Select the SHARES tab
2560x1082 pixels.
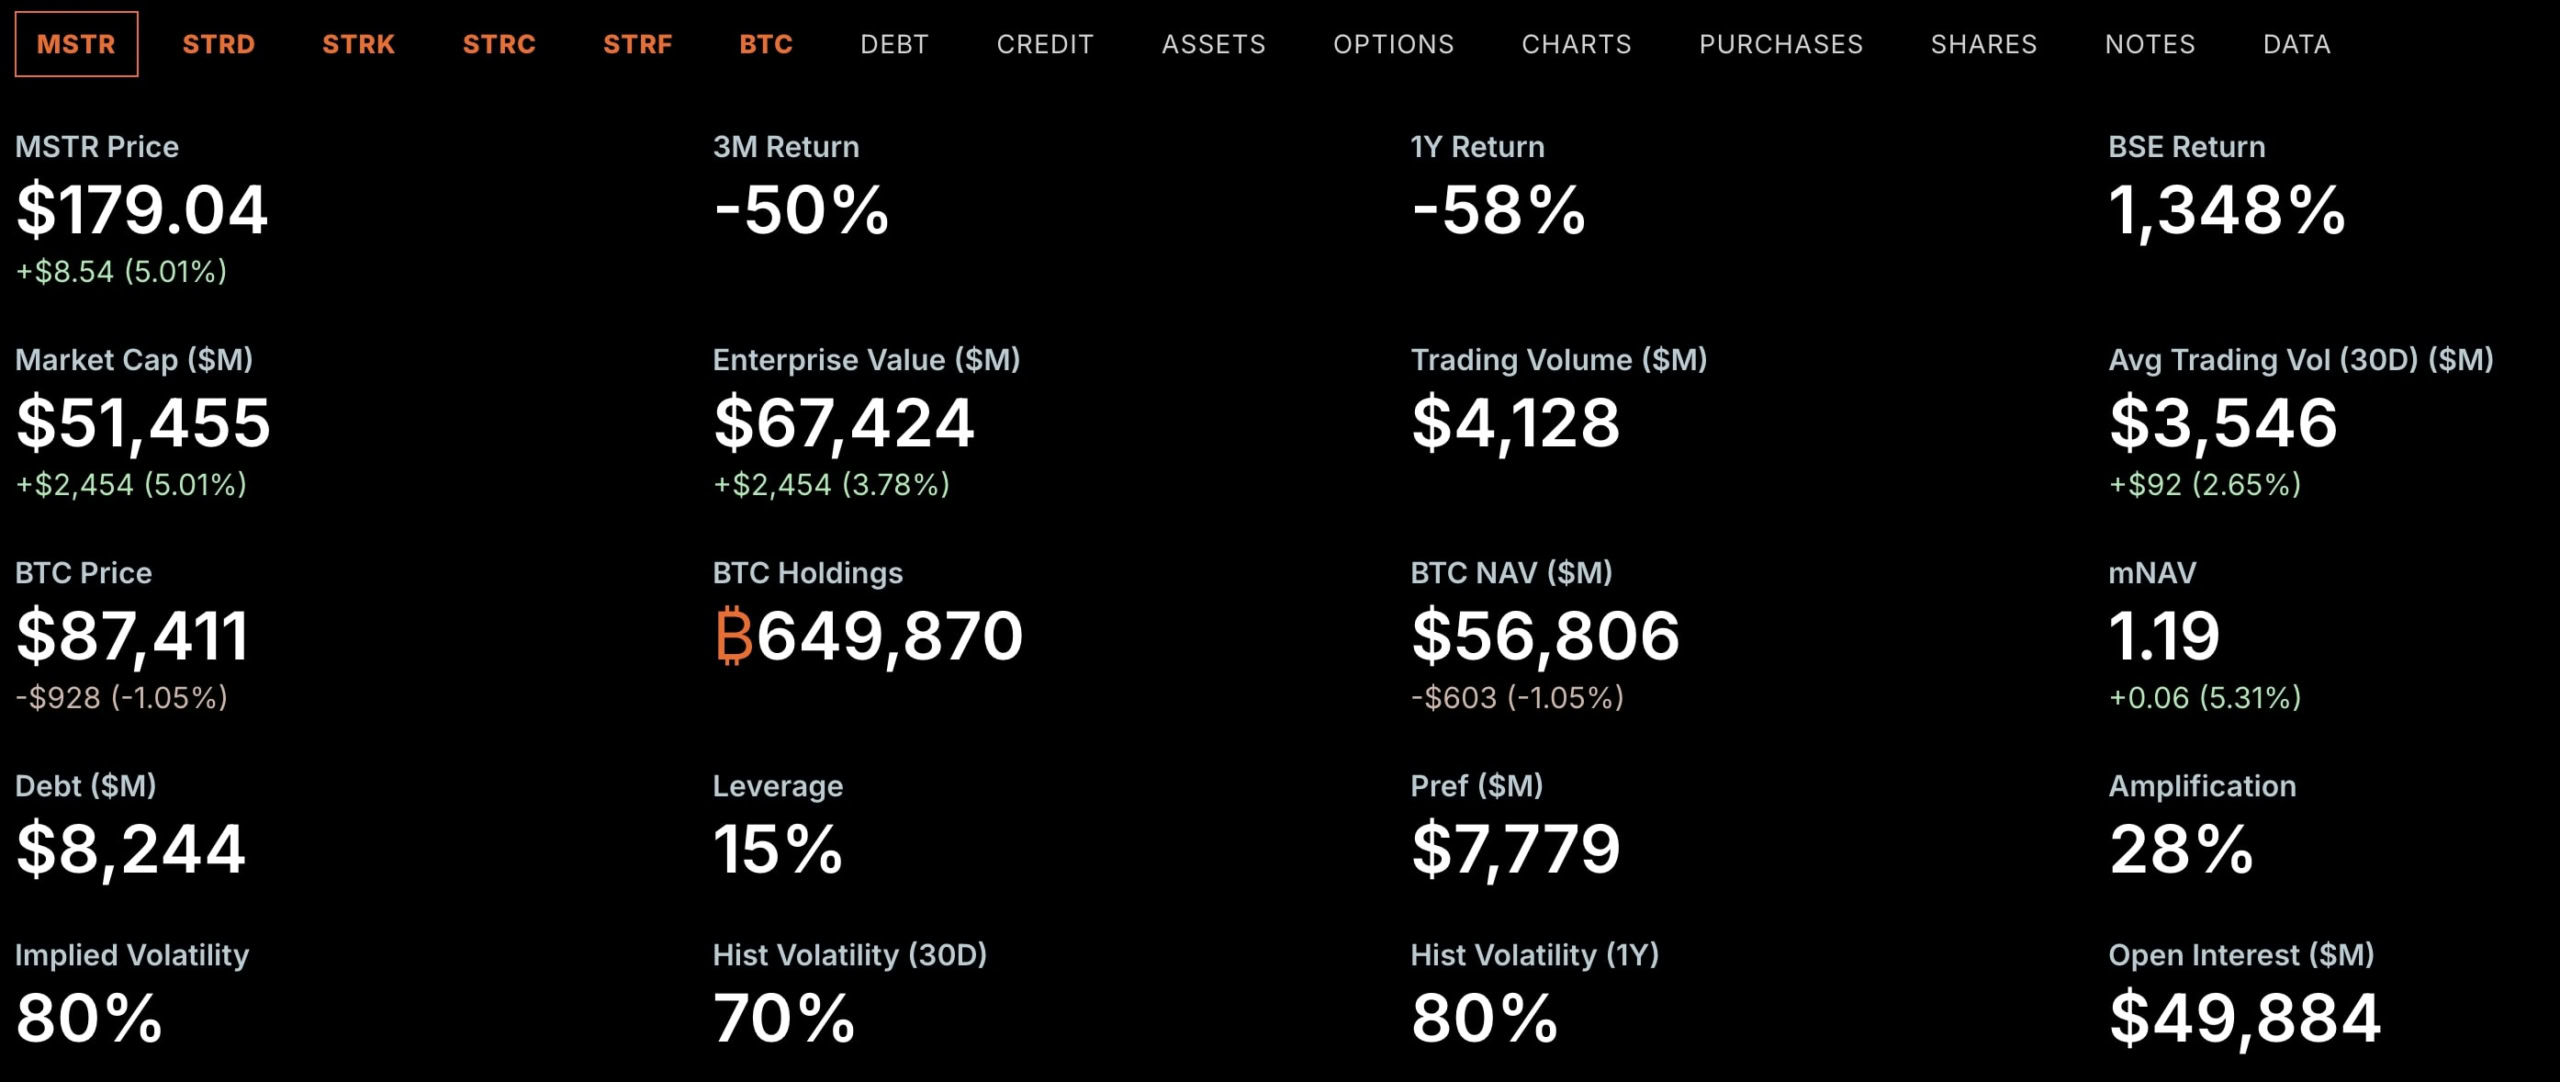coord(1983,44)
